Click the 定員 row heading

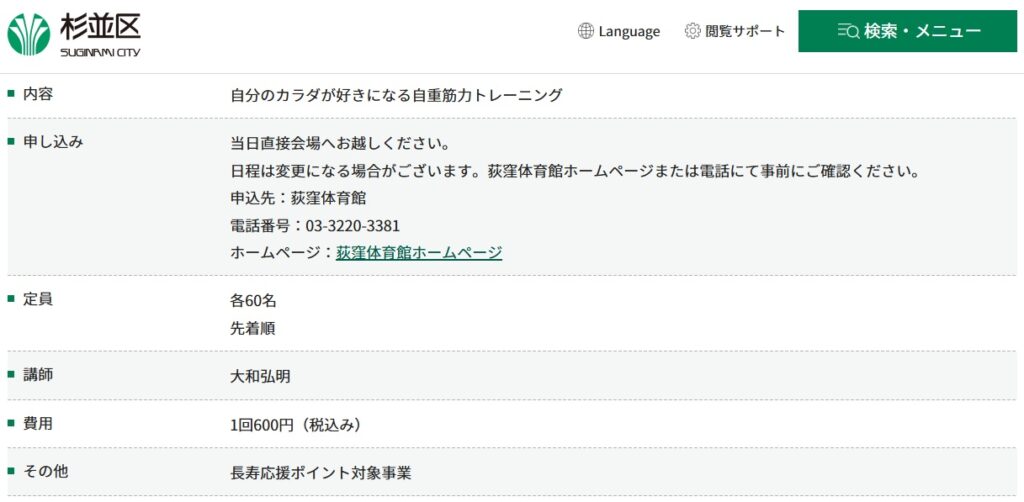pyautogui.click(x=38, y=300)
